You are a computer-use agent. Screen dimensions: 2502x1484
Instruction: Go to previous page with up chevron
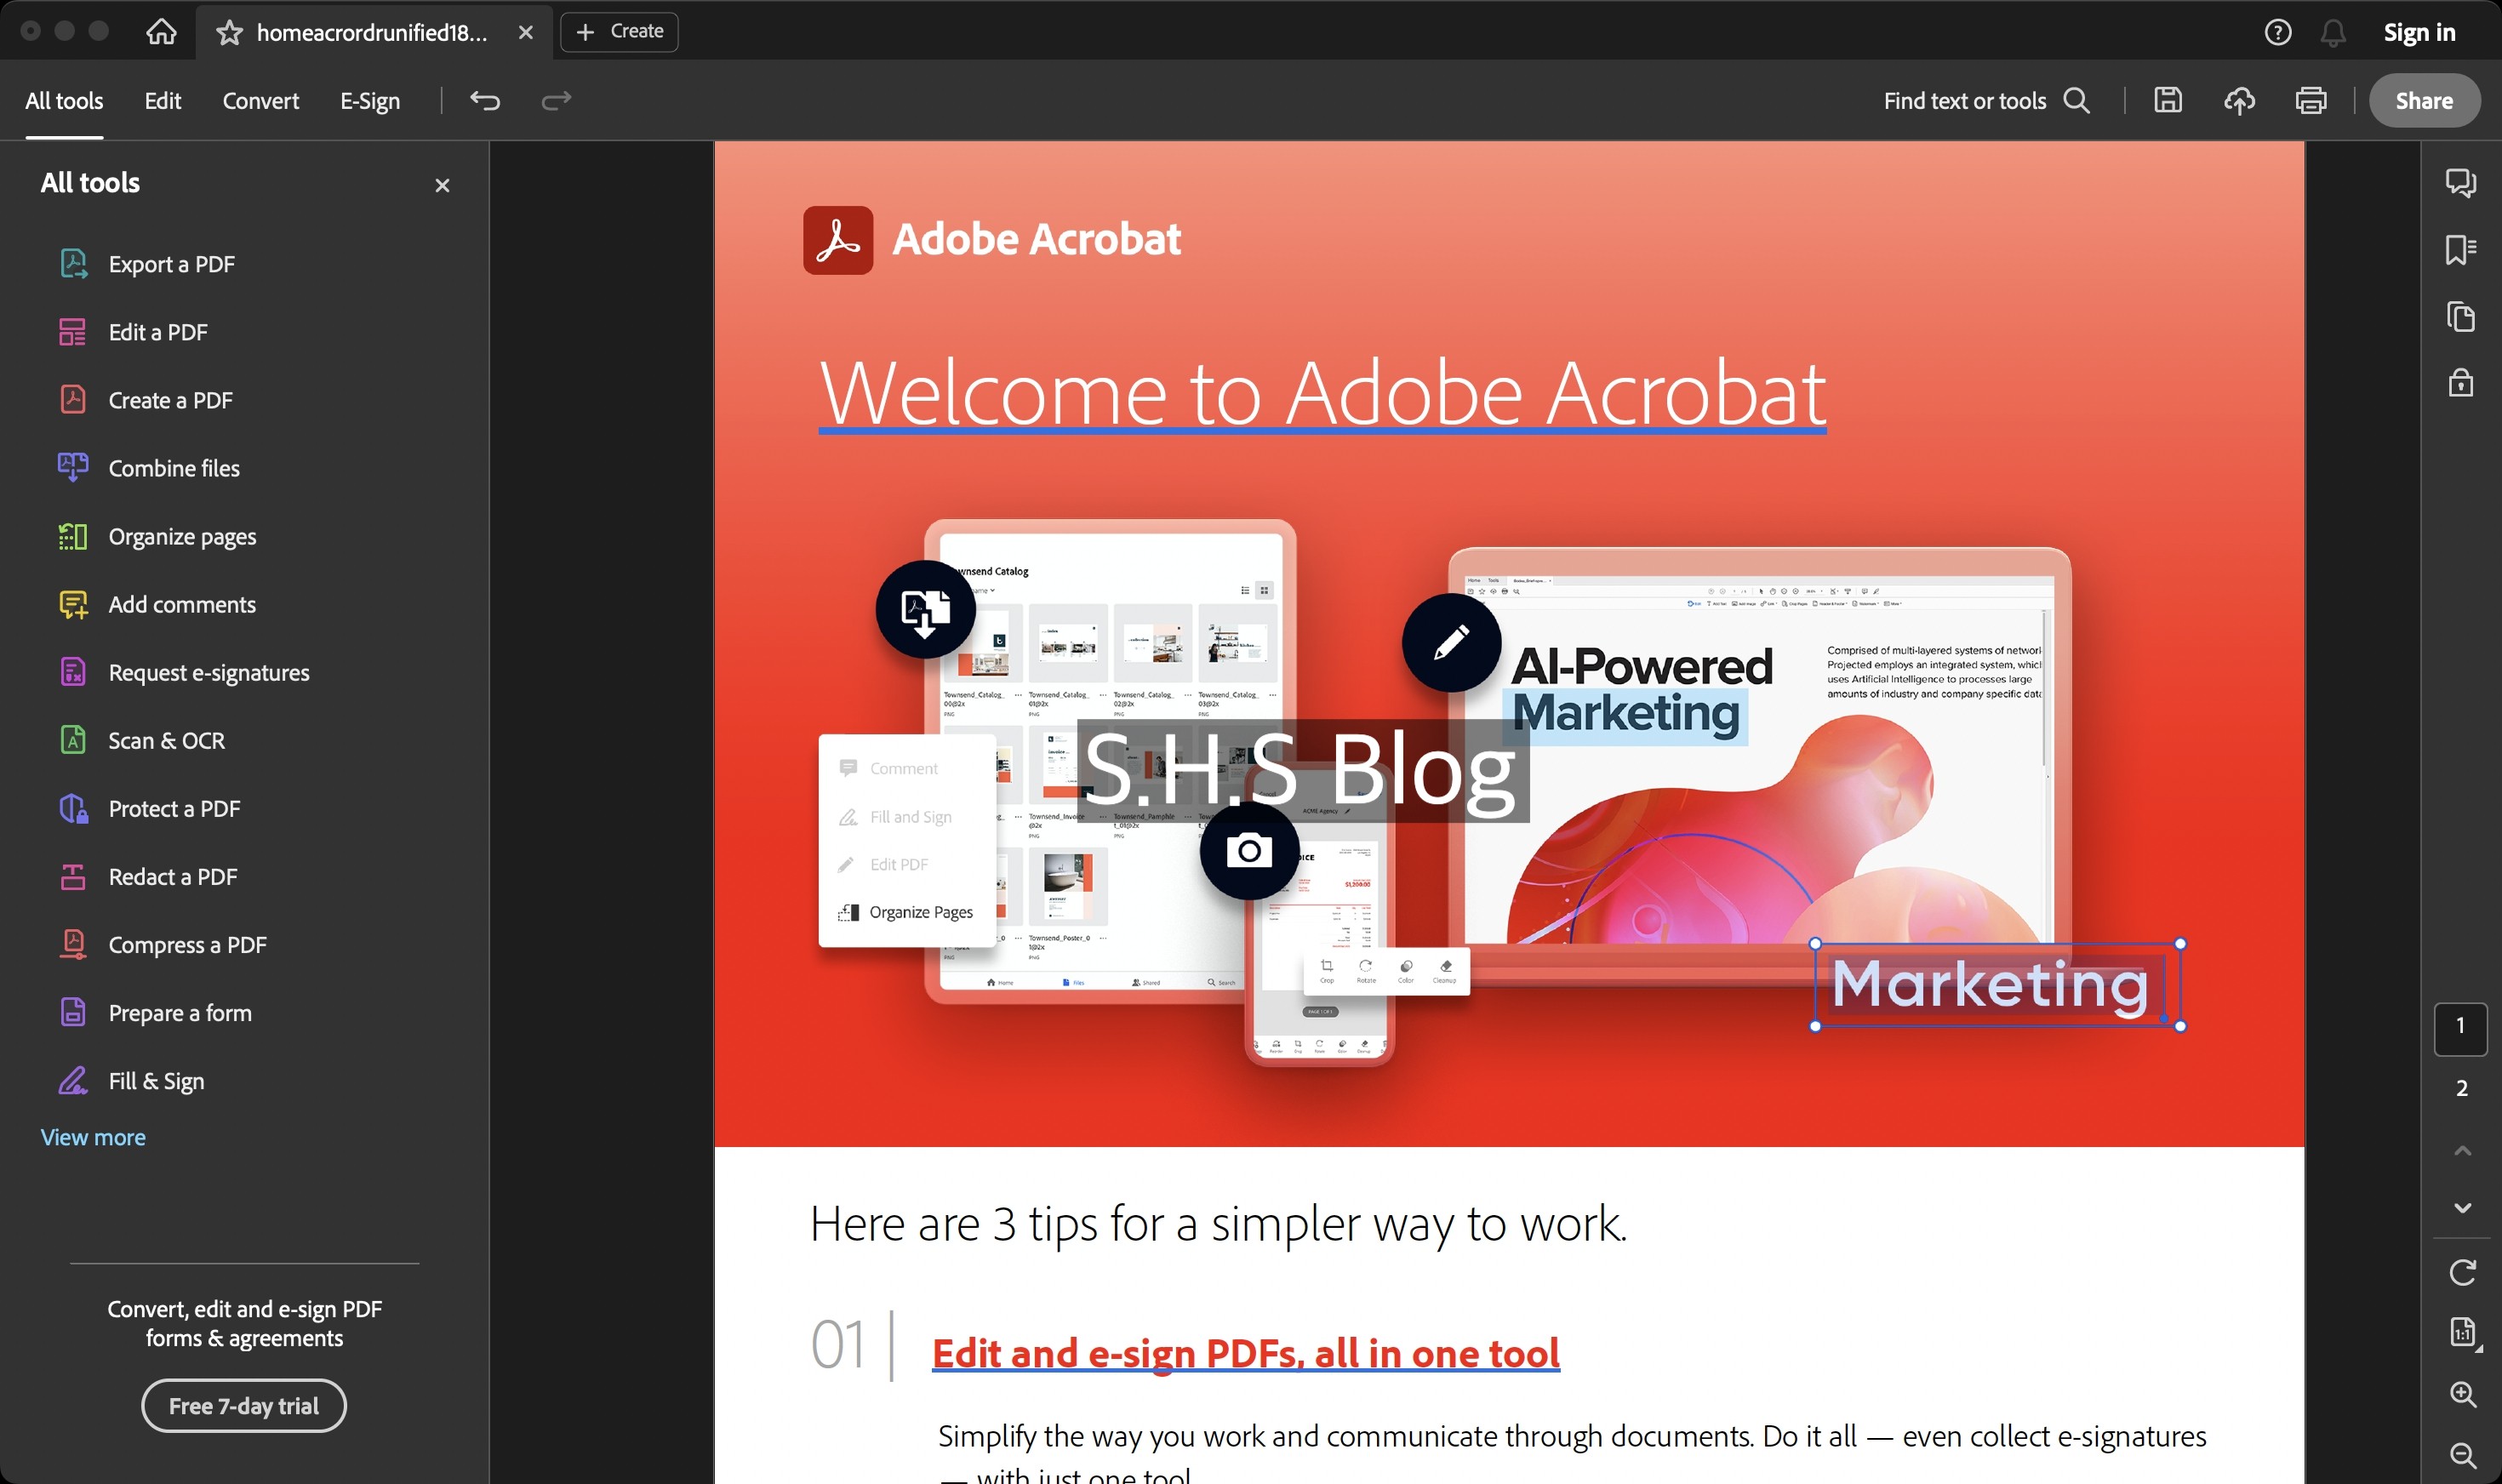[x=2462, y=1151]
